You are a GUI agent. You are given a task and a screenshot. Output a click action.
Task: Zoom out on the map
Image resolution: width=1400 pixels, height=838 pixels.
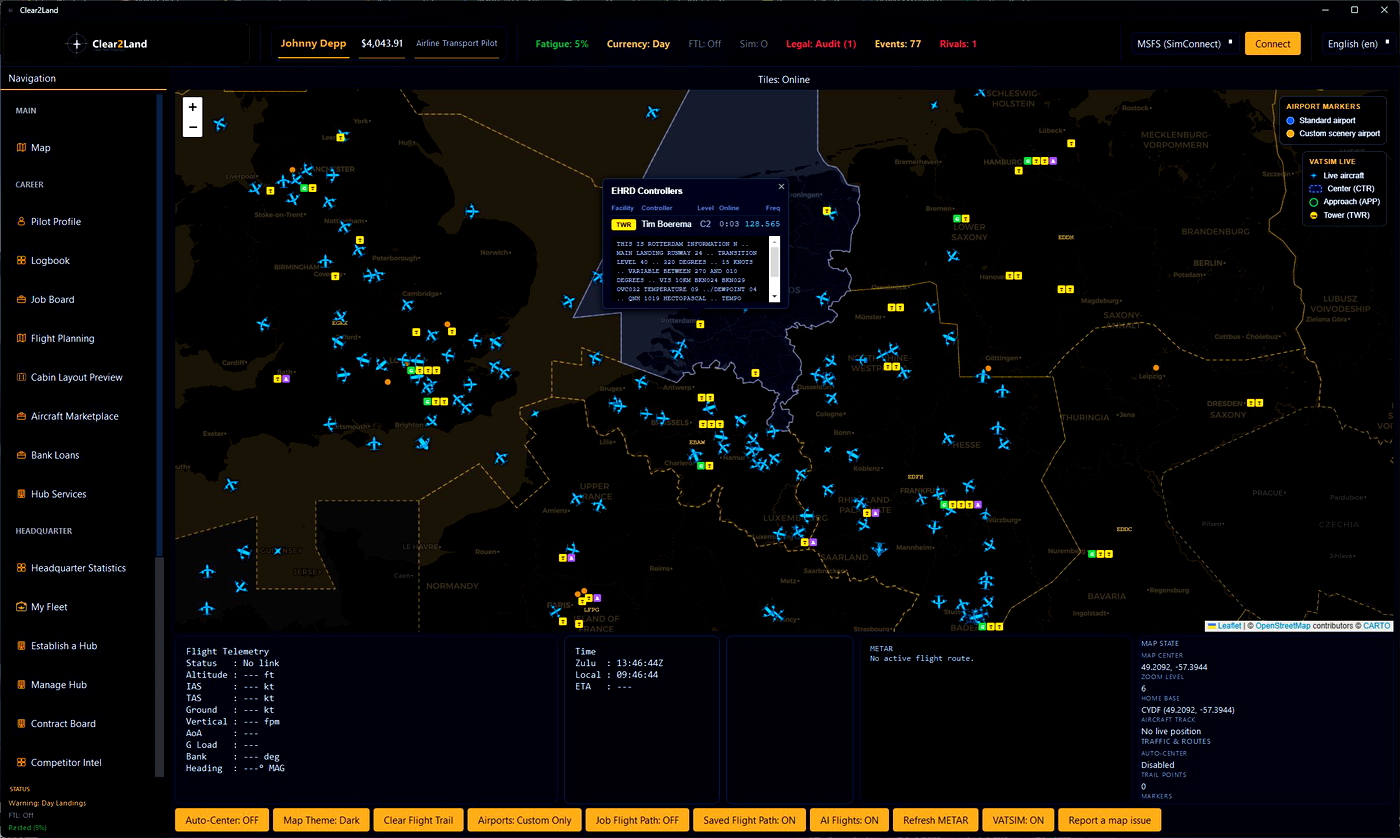coord(193,127)
